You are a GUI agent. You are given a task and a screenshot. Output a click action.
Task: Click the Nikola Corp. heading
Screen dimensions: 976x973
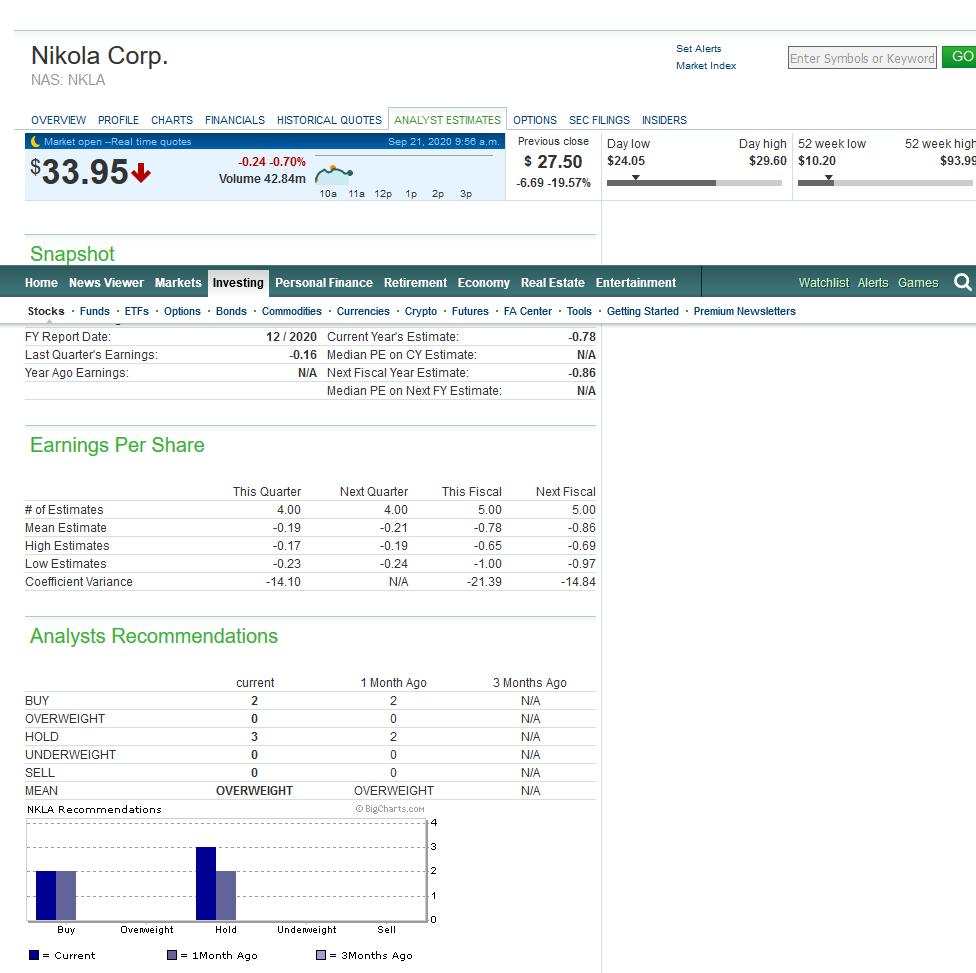tap(100, 55)
